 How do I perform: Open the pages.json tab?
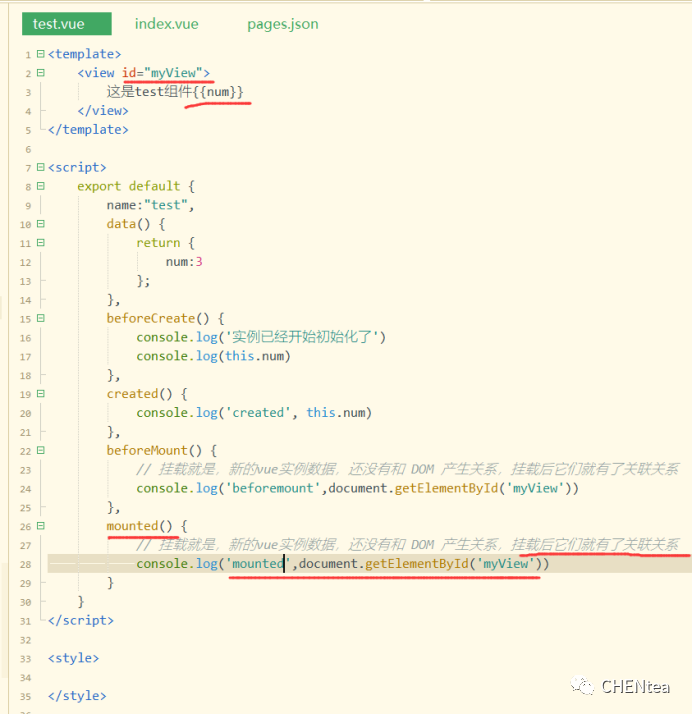[x=283, y=24]
